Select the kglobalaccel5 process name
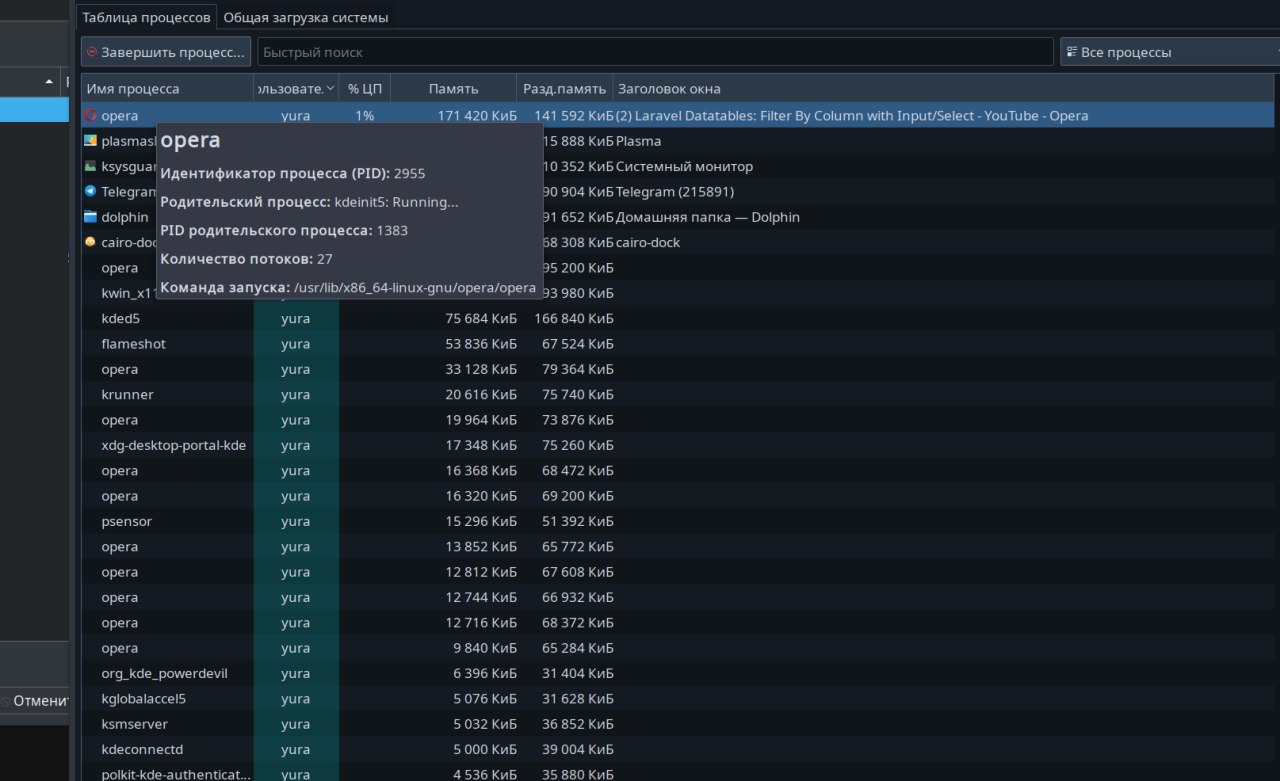This screenshot has height=781, width=1280. click(x=144, y=699)
